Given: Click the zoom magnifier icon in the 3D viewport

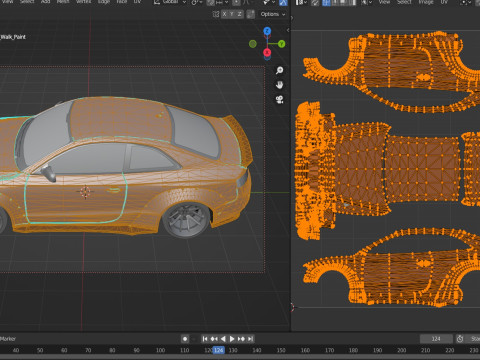Looking at the screenshot, I should [279, 70].
